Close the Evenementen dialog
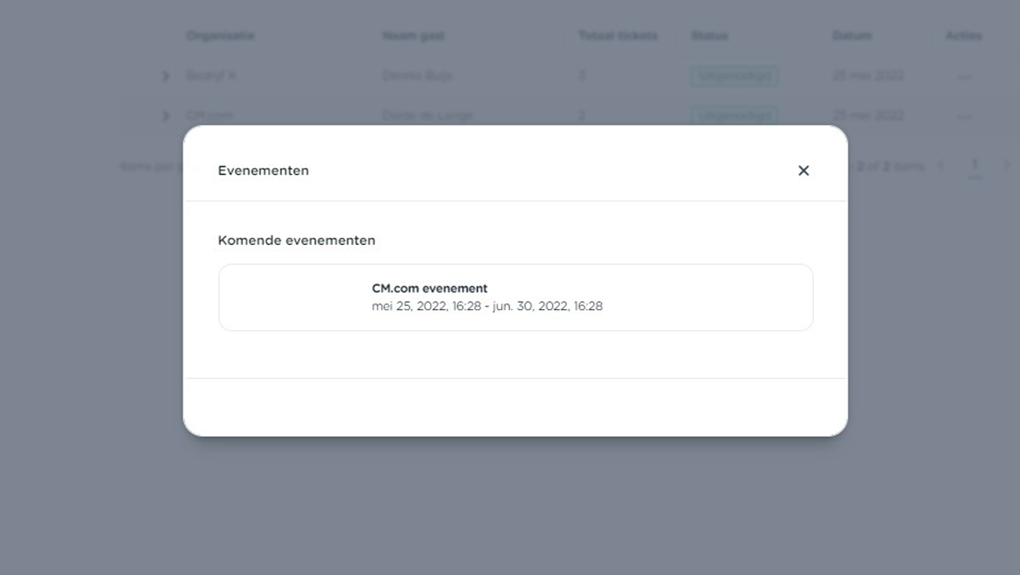The width and height of the screenshot is (1020, 575). pyautogui.click(x=803, y=171)
